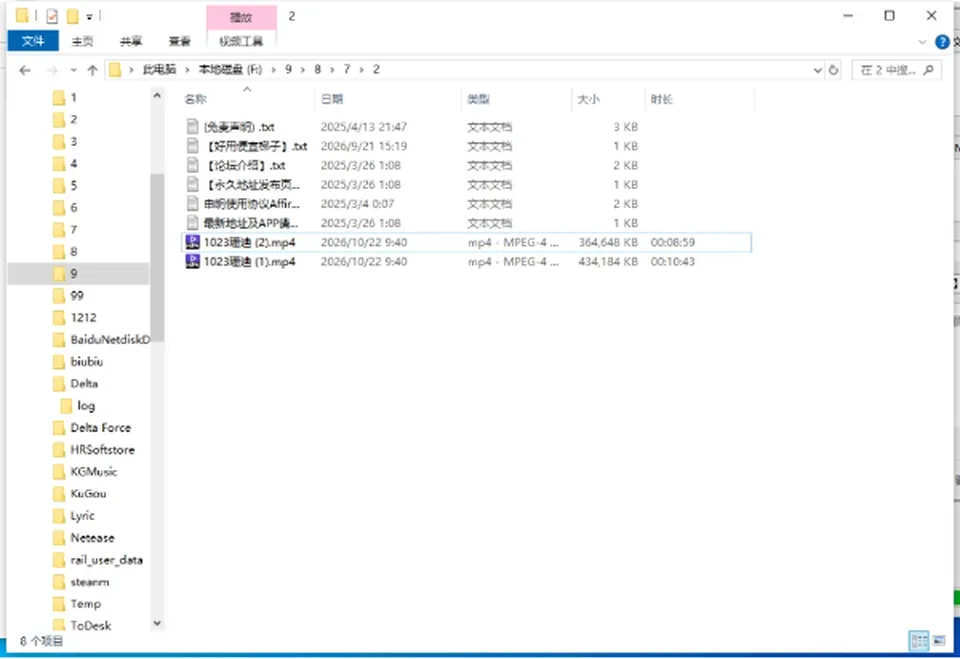
Task: Open the chevron after 此电脑 in the address bar
Action: click(187, 70)
